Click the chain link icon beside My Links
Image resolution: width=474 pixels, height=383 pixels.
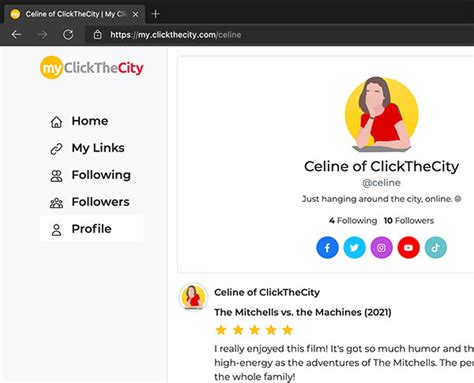click(x=56, y=149)
